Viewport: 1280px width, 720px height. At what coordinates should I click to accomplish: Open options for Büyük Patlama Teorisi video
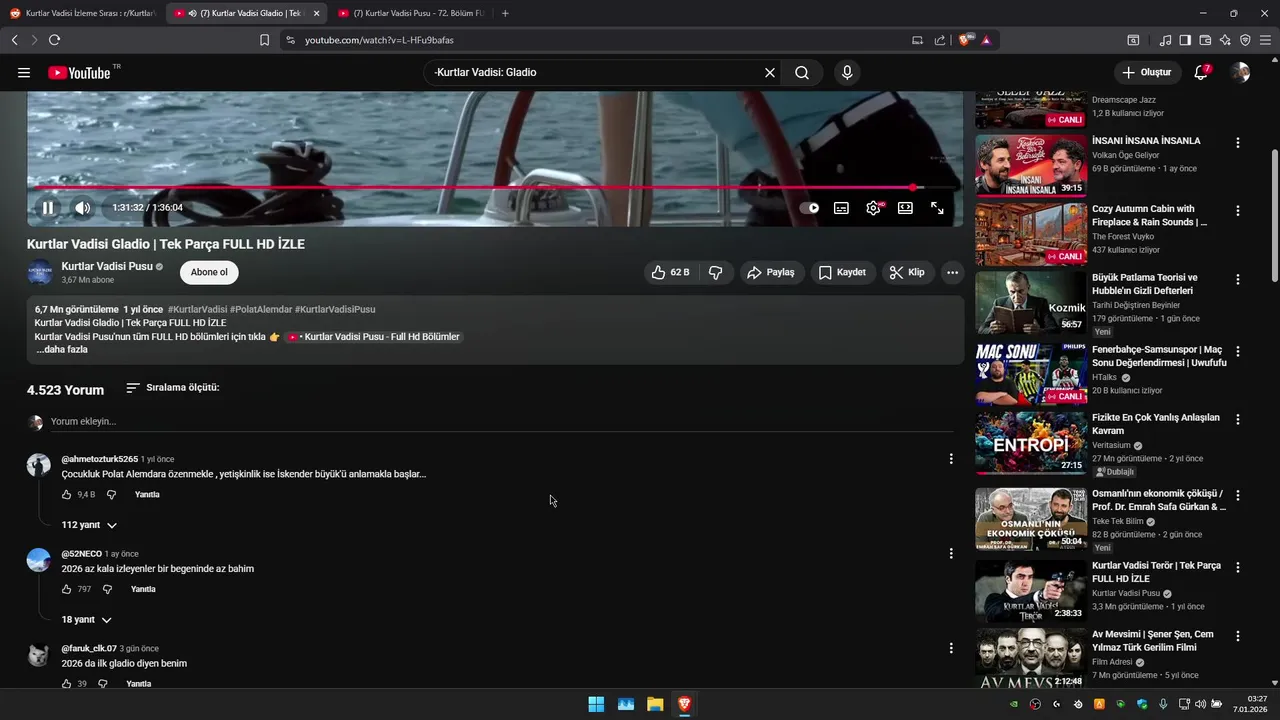tap(1238, 279)
